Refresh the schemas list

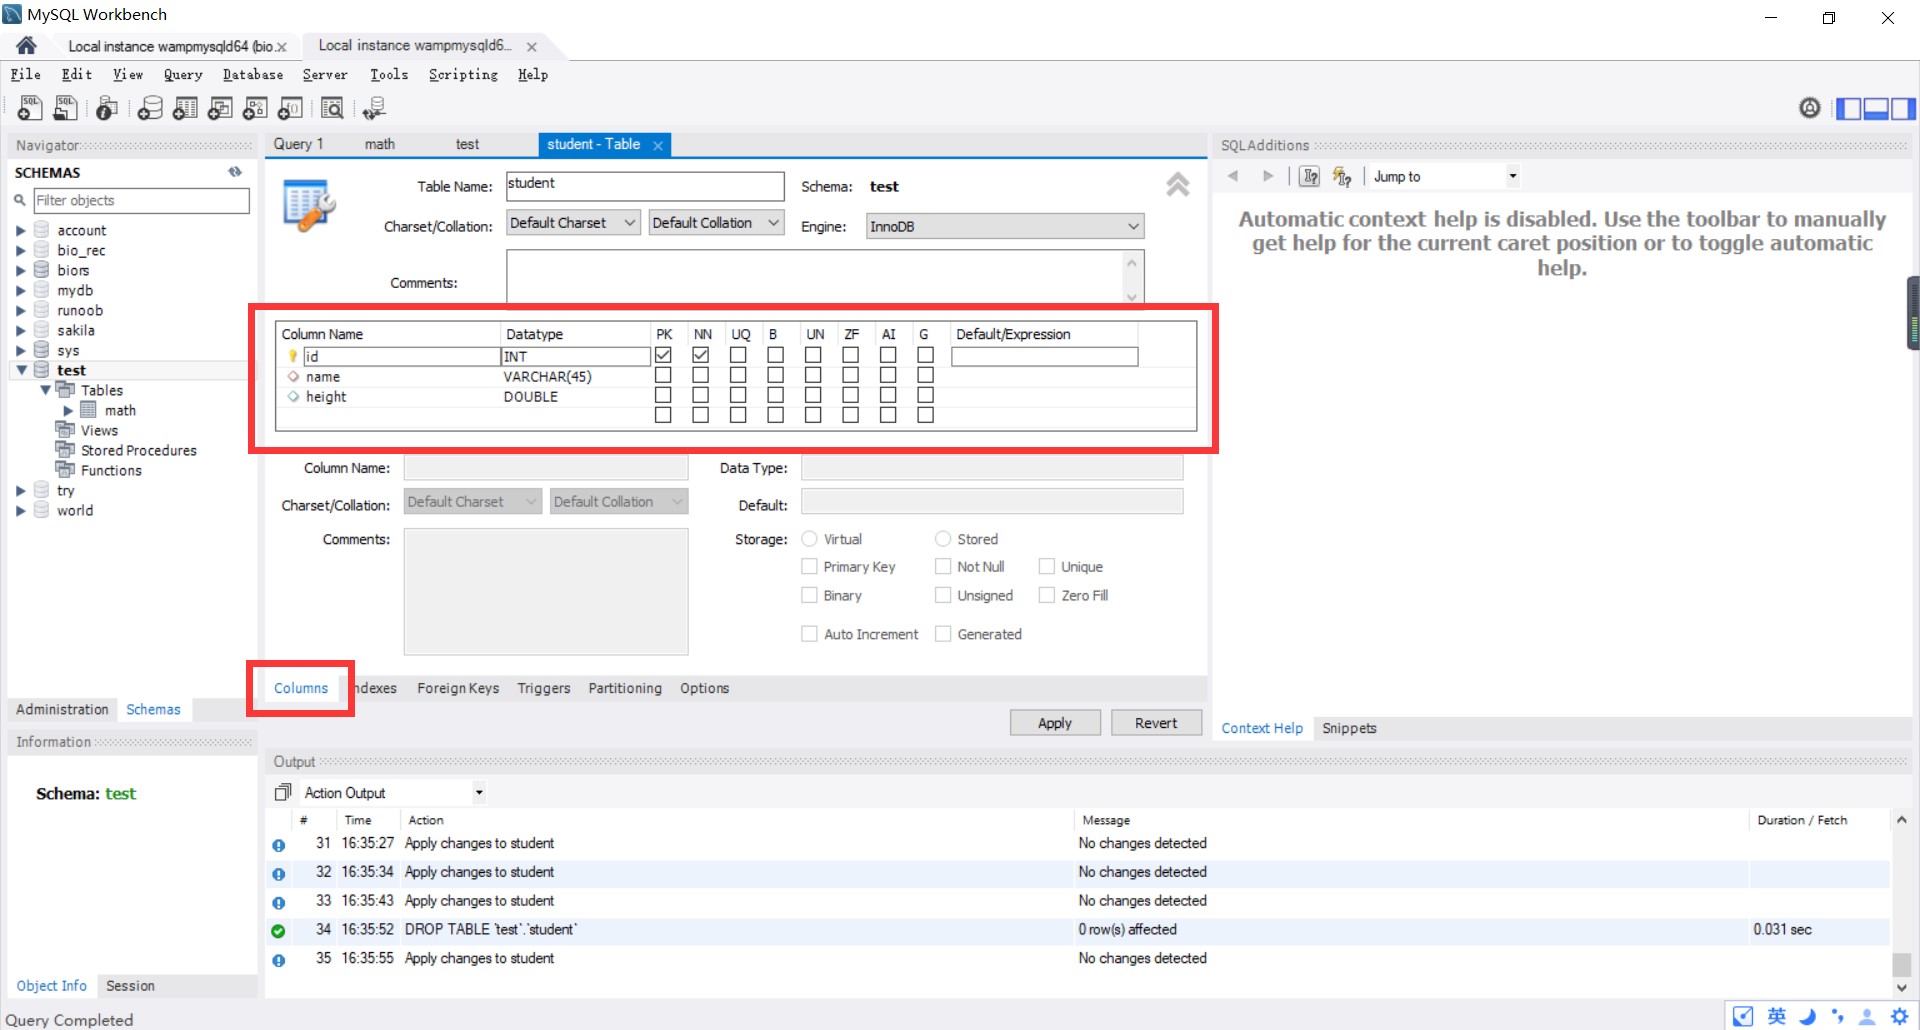235,172
